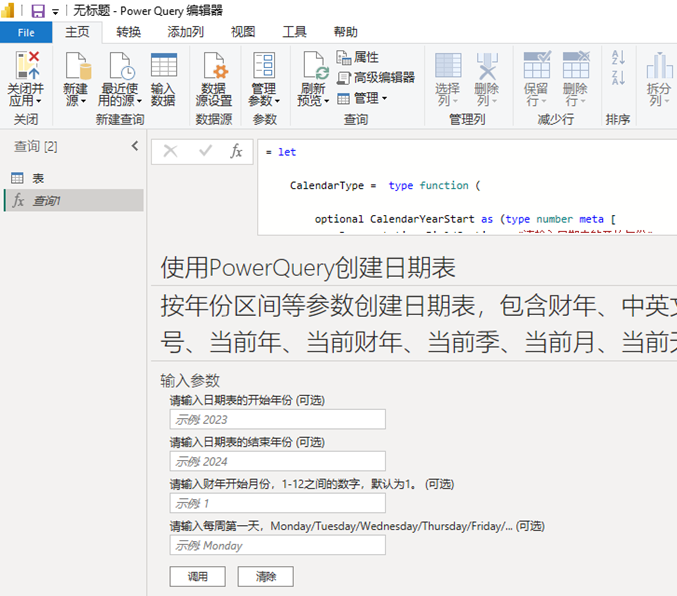Viewport: 677px width, 596px height.
Task: Switch to the 添加列 tab
Action: [186, 32]
